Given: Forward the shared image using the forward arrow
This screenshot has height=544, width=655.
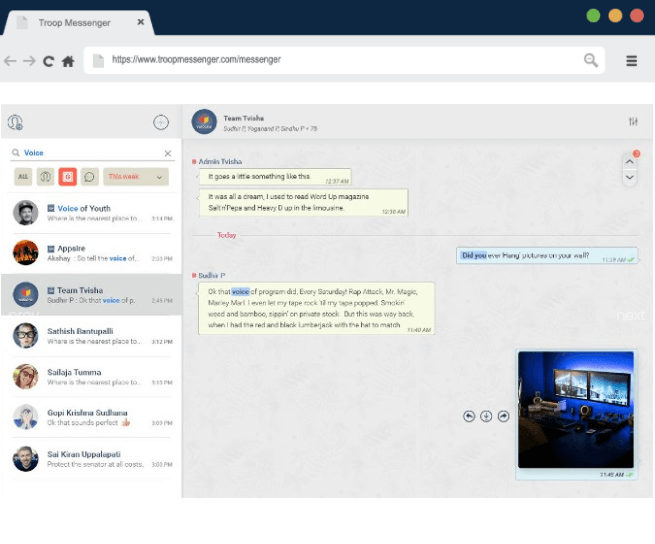Looking at the screenshot, I should [x=503, y=416].
